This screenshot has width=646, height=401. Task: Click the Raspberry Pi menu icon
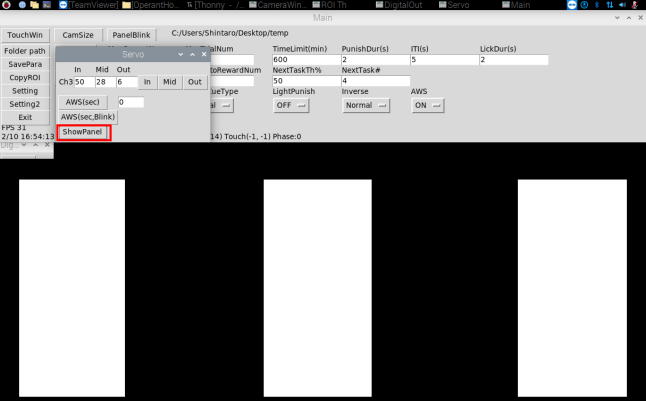pos(8,5)
